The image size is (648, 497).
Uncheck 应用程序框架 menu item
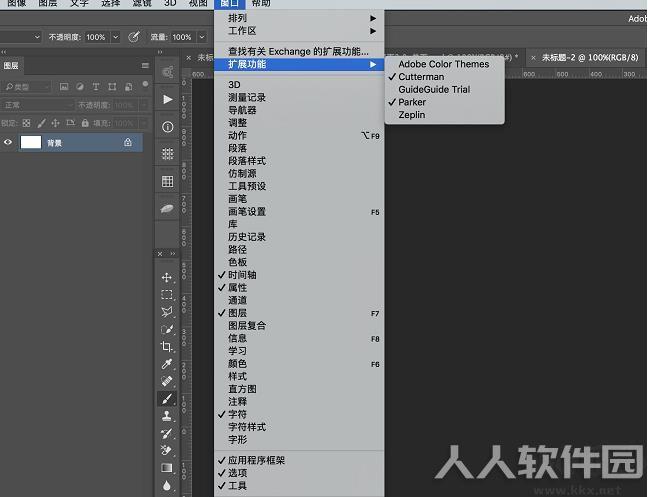pyautogui.click(x=299, y=460)
